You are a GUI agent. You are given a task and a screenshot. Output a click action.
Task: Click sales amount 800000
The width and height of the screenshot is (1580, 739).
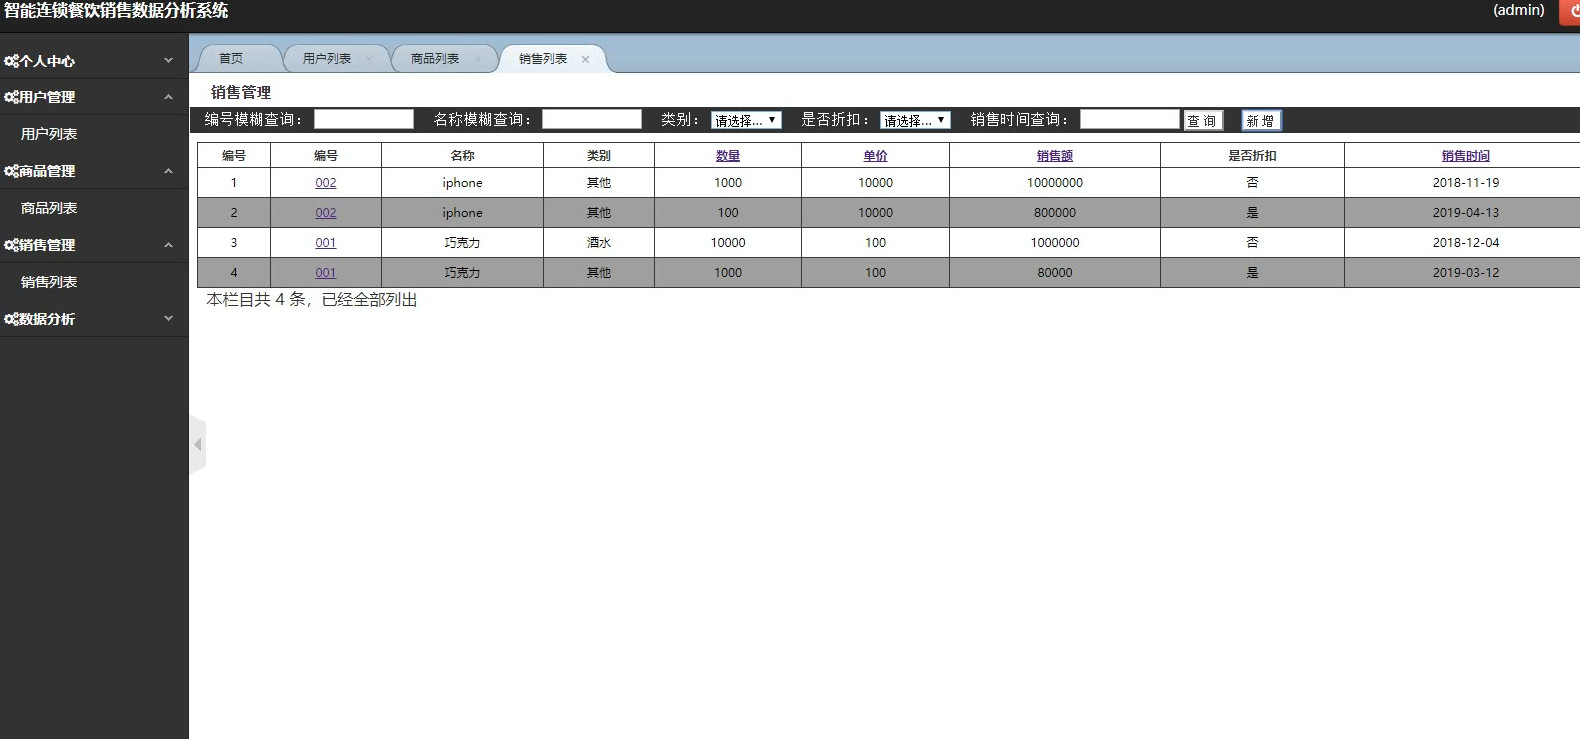[x=1055, y=213]
